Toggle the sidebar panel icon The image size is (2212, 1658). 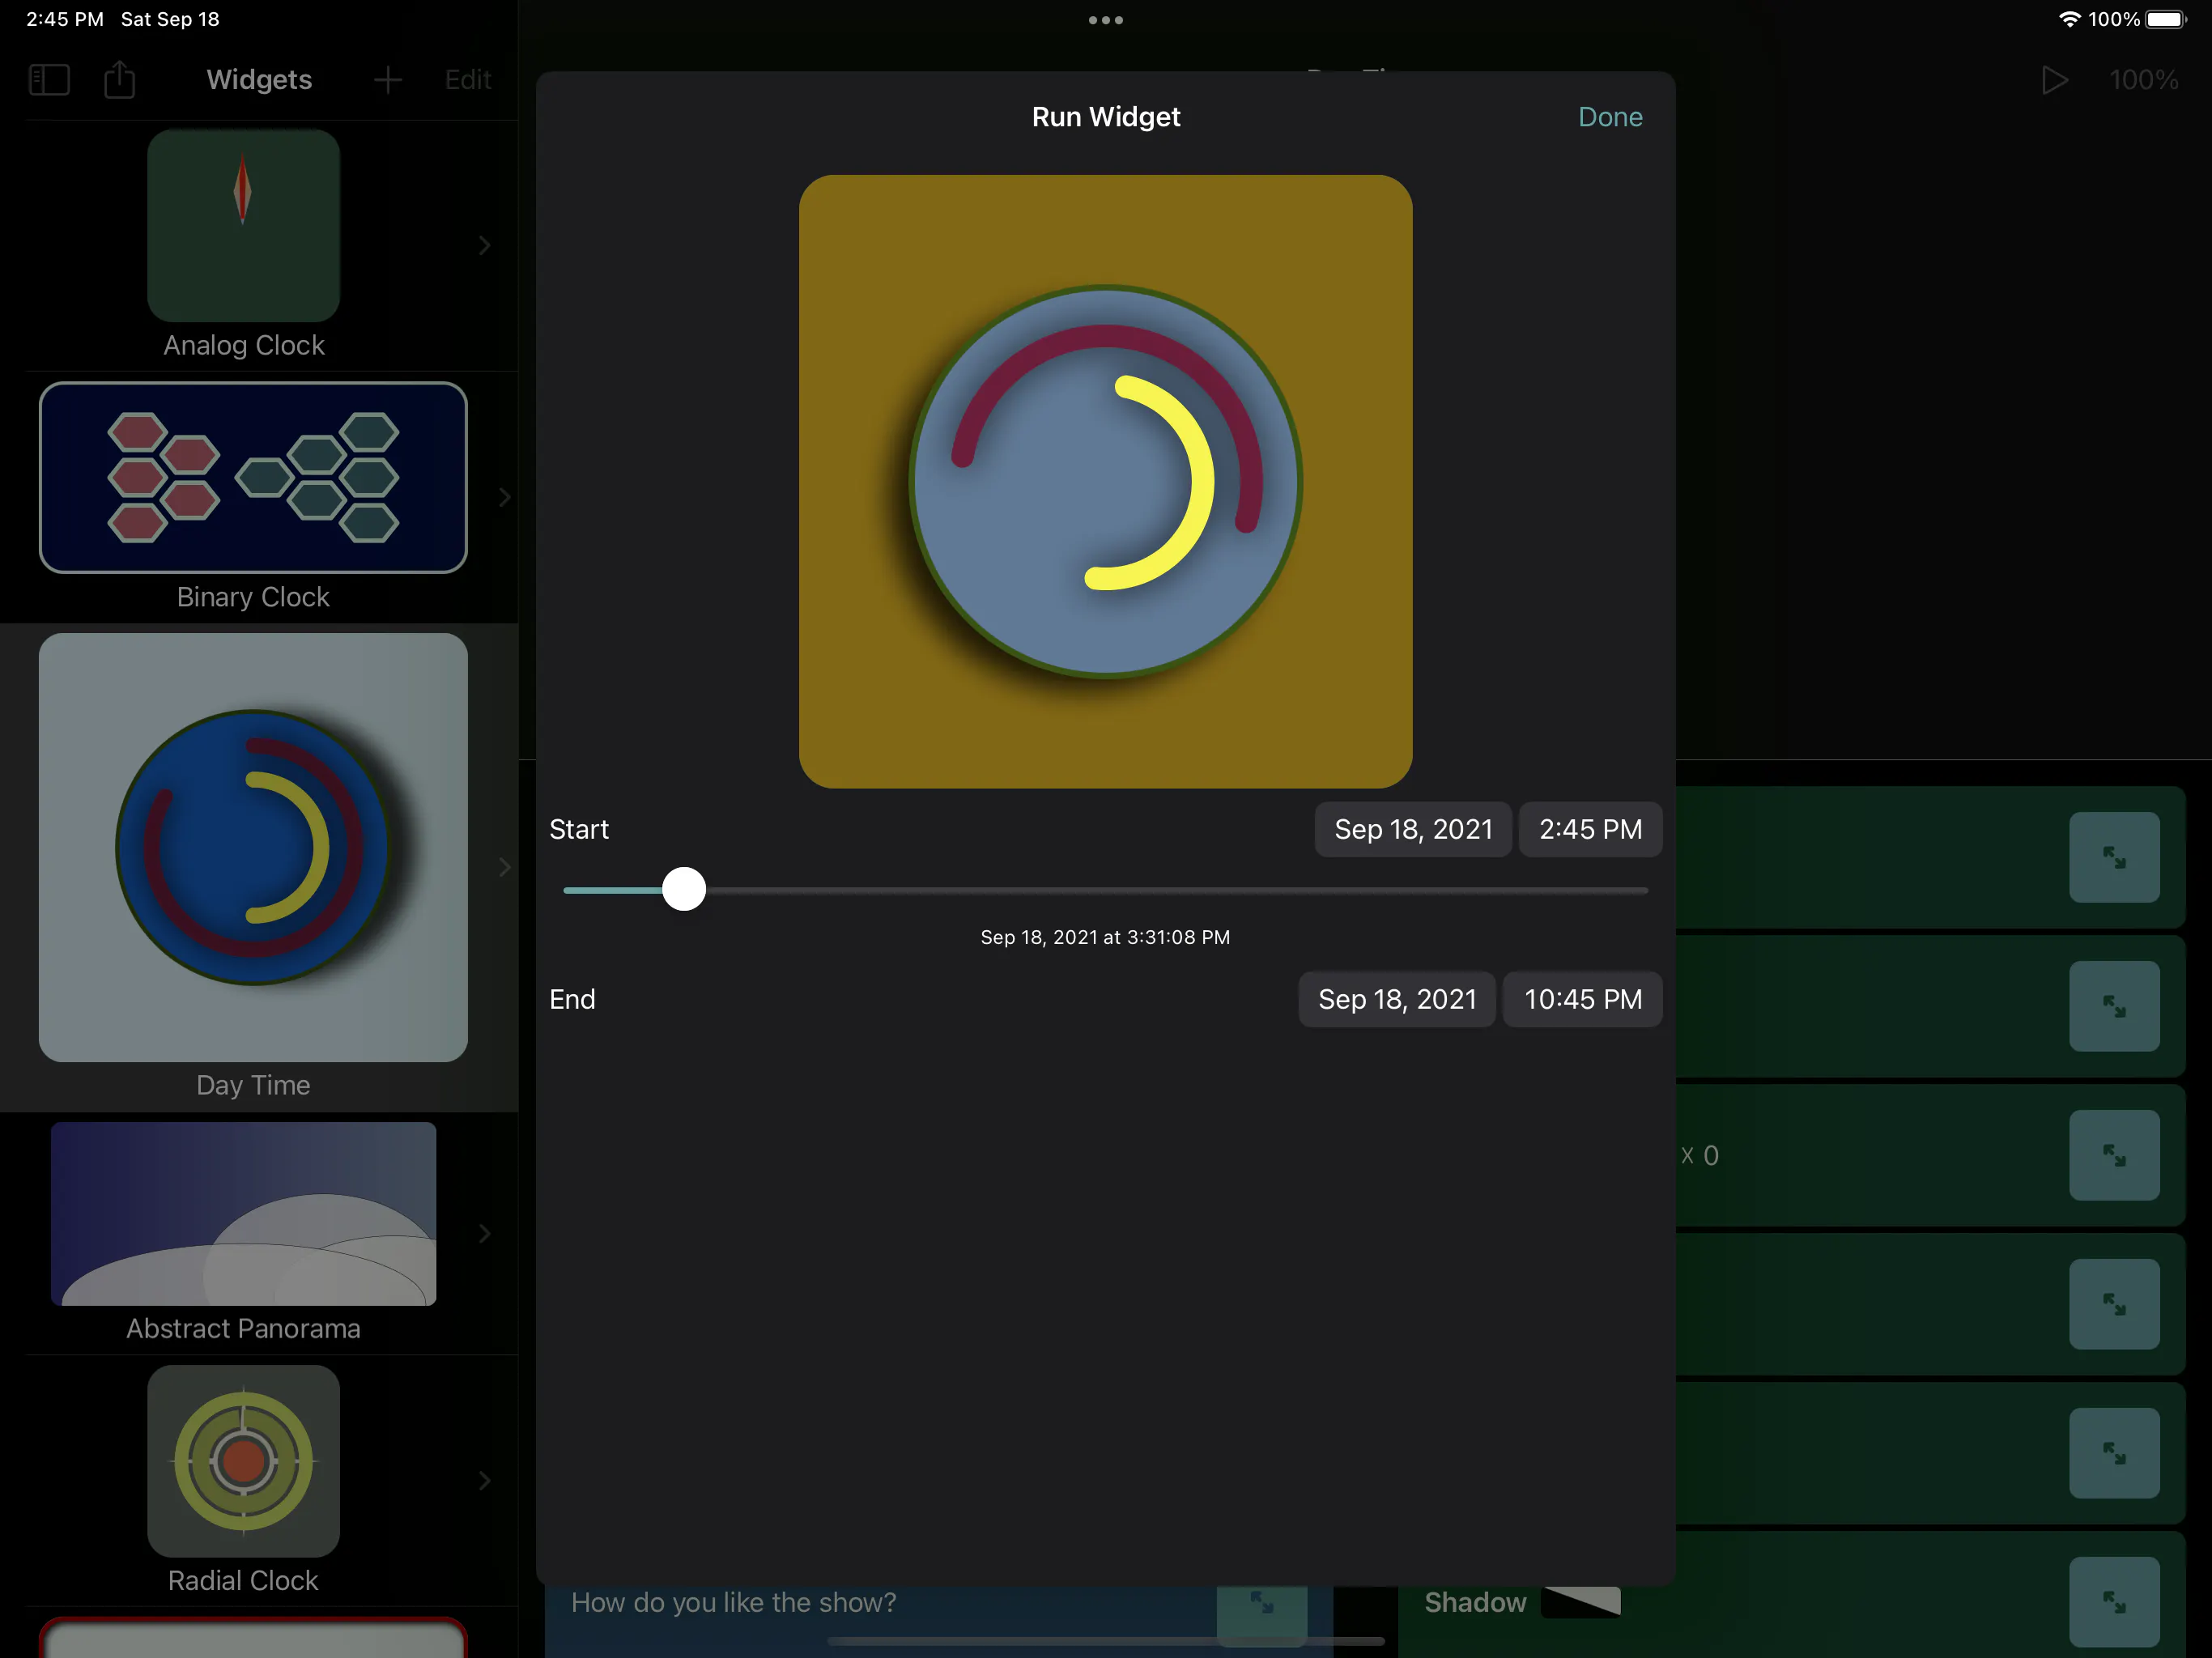[49, 80]
